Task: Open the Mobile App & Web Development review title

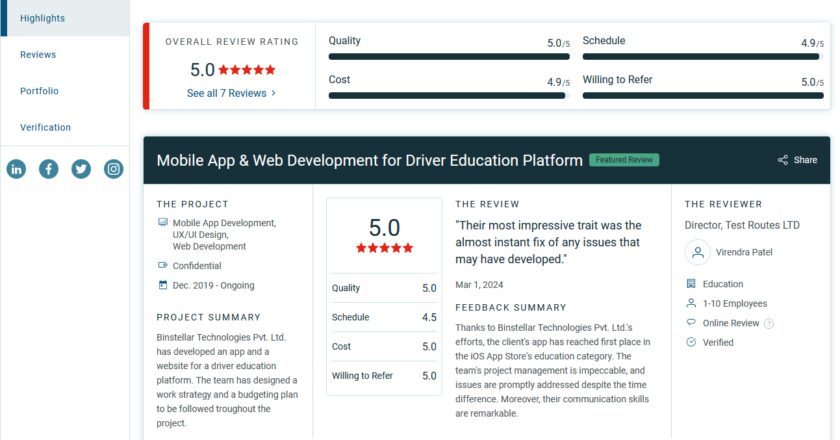Action: pos(370,160)
